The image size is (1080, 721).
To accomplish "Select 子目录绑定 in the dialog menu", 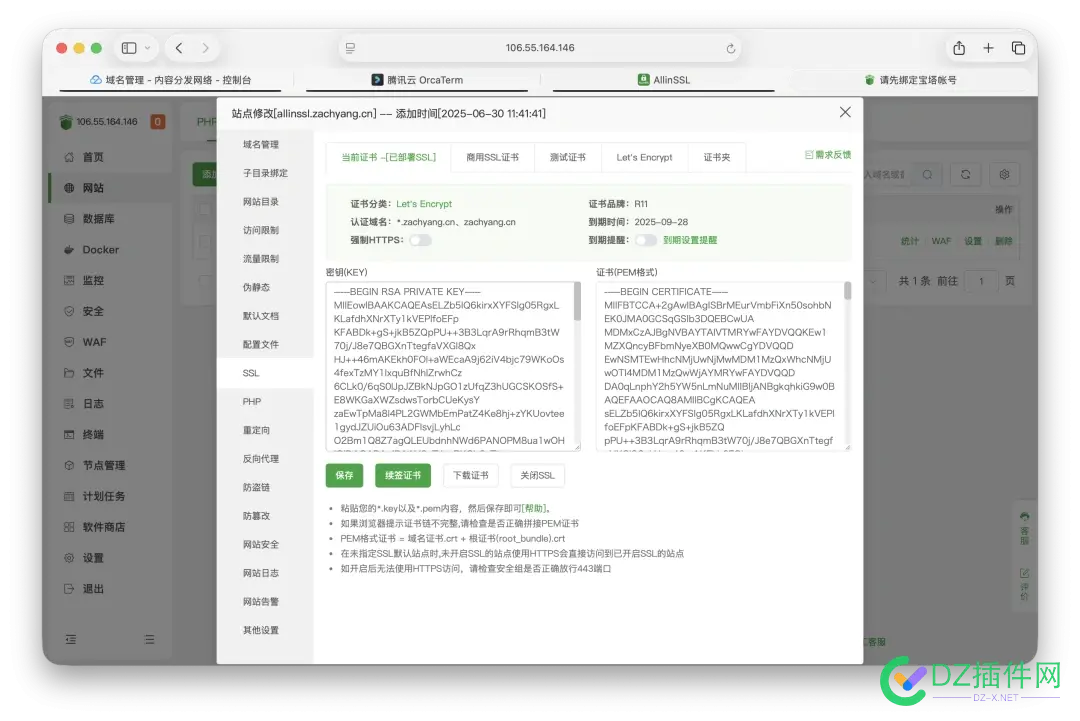I will tap(265, 174).
